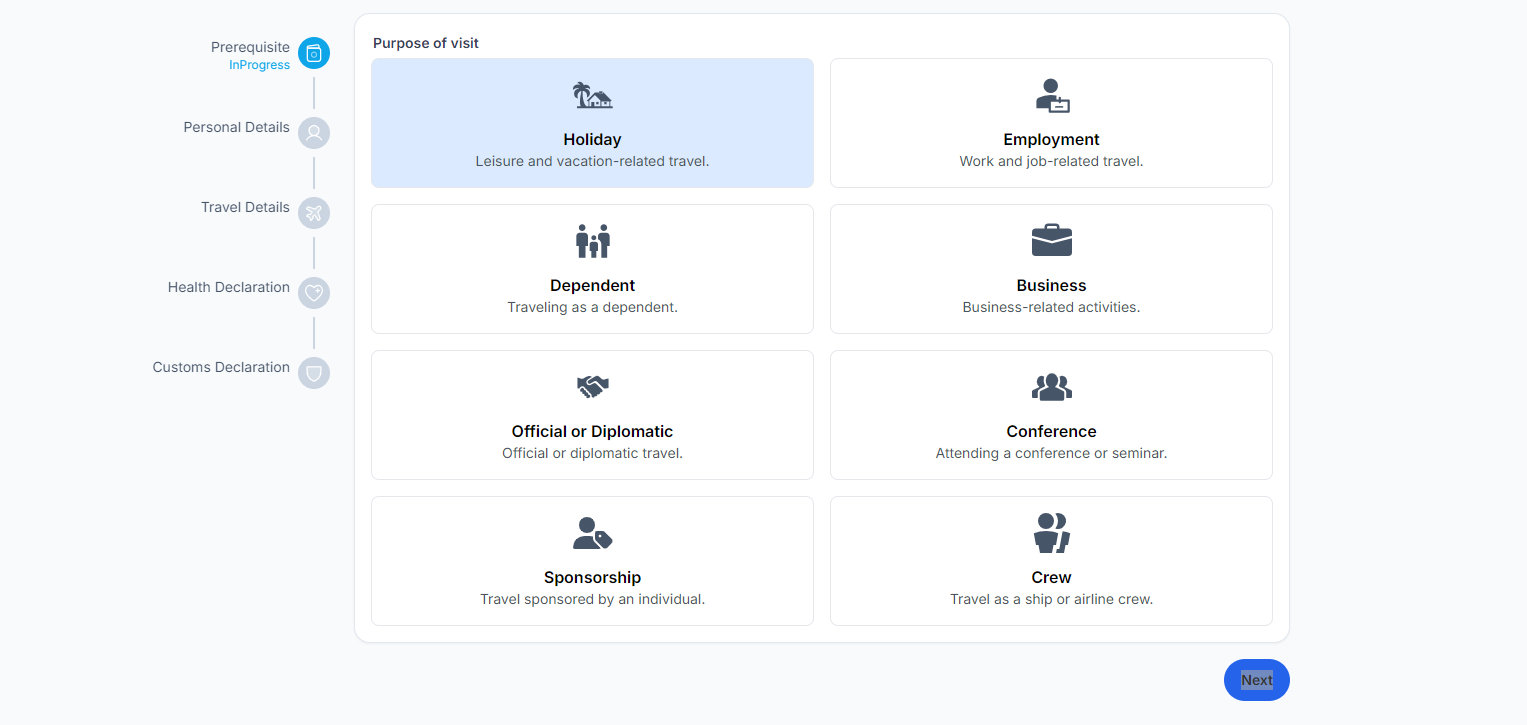Click the briefcase Business icon
The image size is (1527, 725).
point(1051,241)
